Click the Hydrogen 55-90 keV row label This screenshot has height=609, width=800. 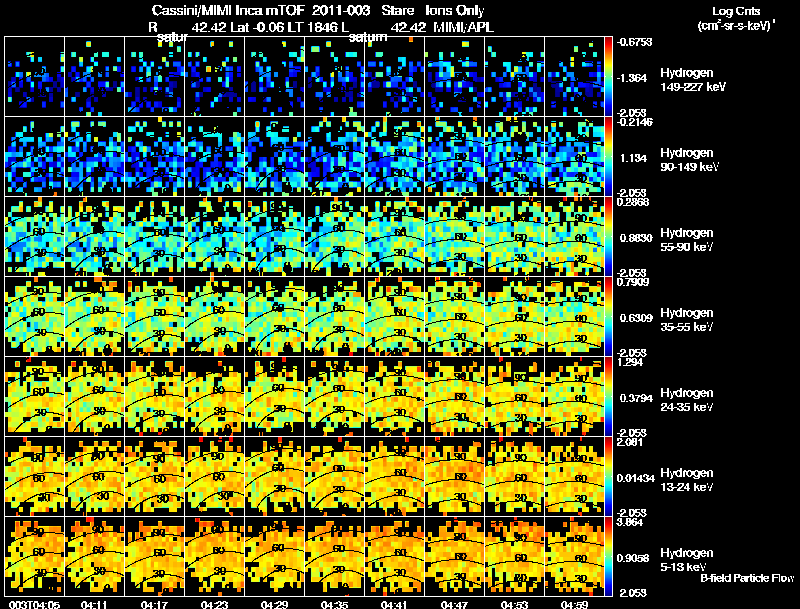(687, 240)
